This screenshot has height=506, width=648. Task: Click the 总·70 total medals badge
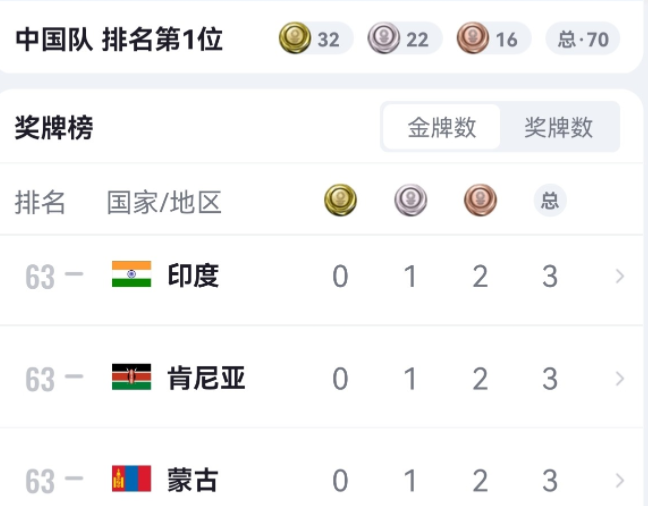[582, 39]
